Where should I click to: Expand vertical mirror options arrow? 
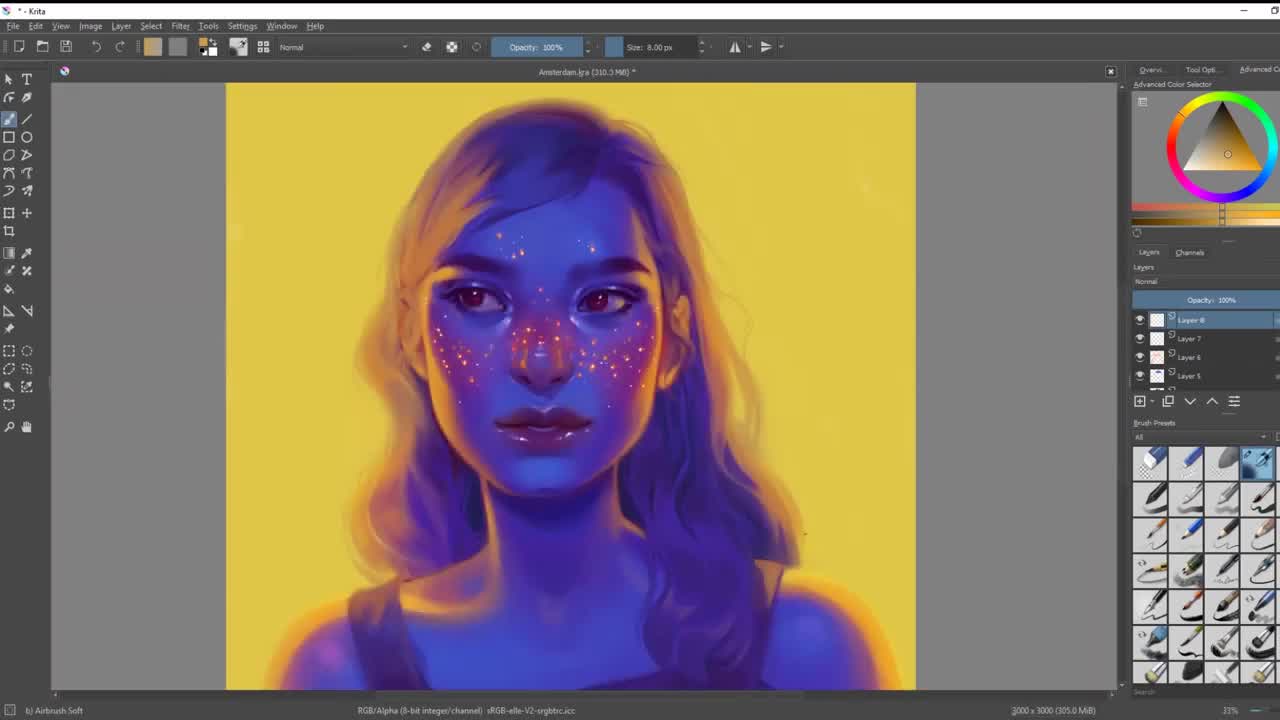point(781,47)
